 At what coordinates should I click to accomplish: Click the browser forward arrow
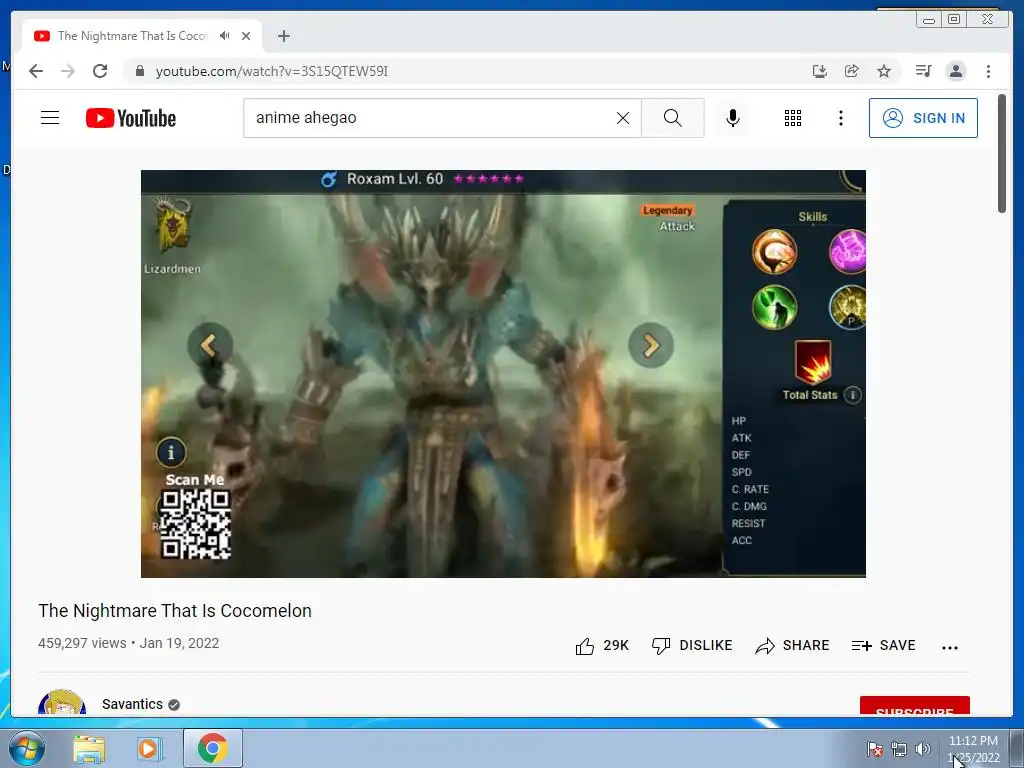tap(68, 71)
